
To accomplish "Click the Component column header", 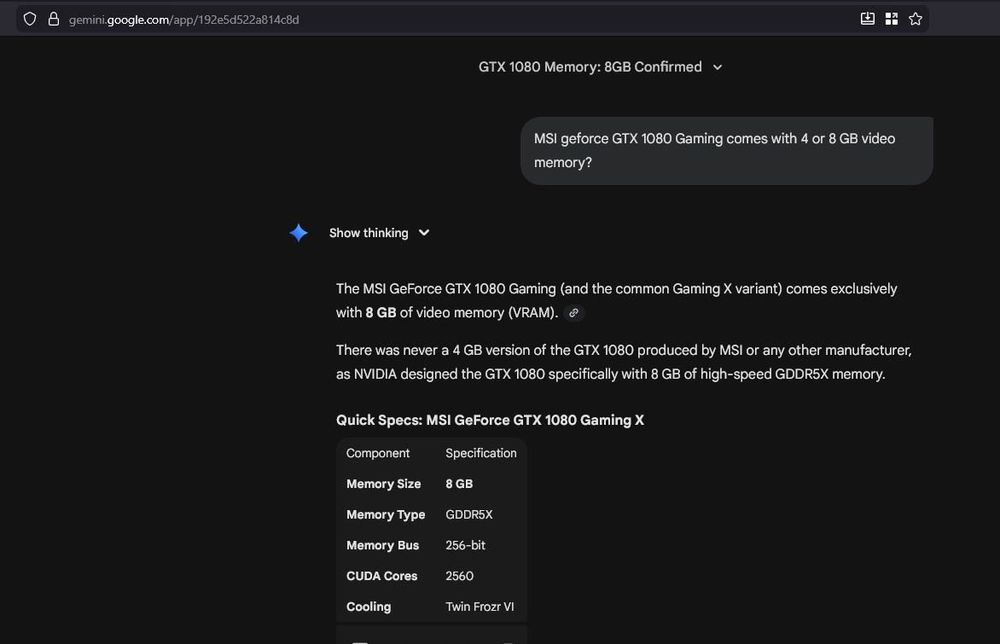I will click(378, 453).
